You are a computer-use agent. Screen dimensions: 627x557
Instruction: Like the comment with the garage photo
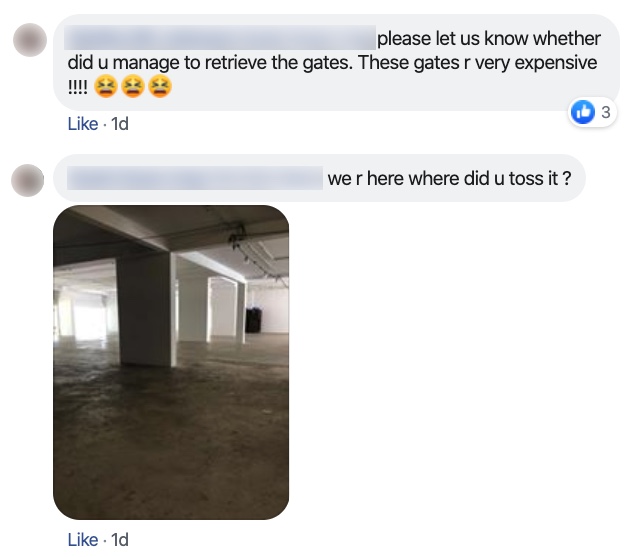[x=83, y=540]
